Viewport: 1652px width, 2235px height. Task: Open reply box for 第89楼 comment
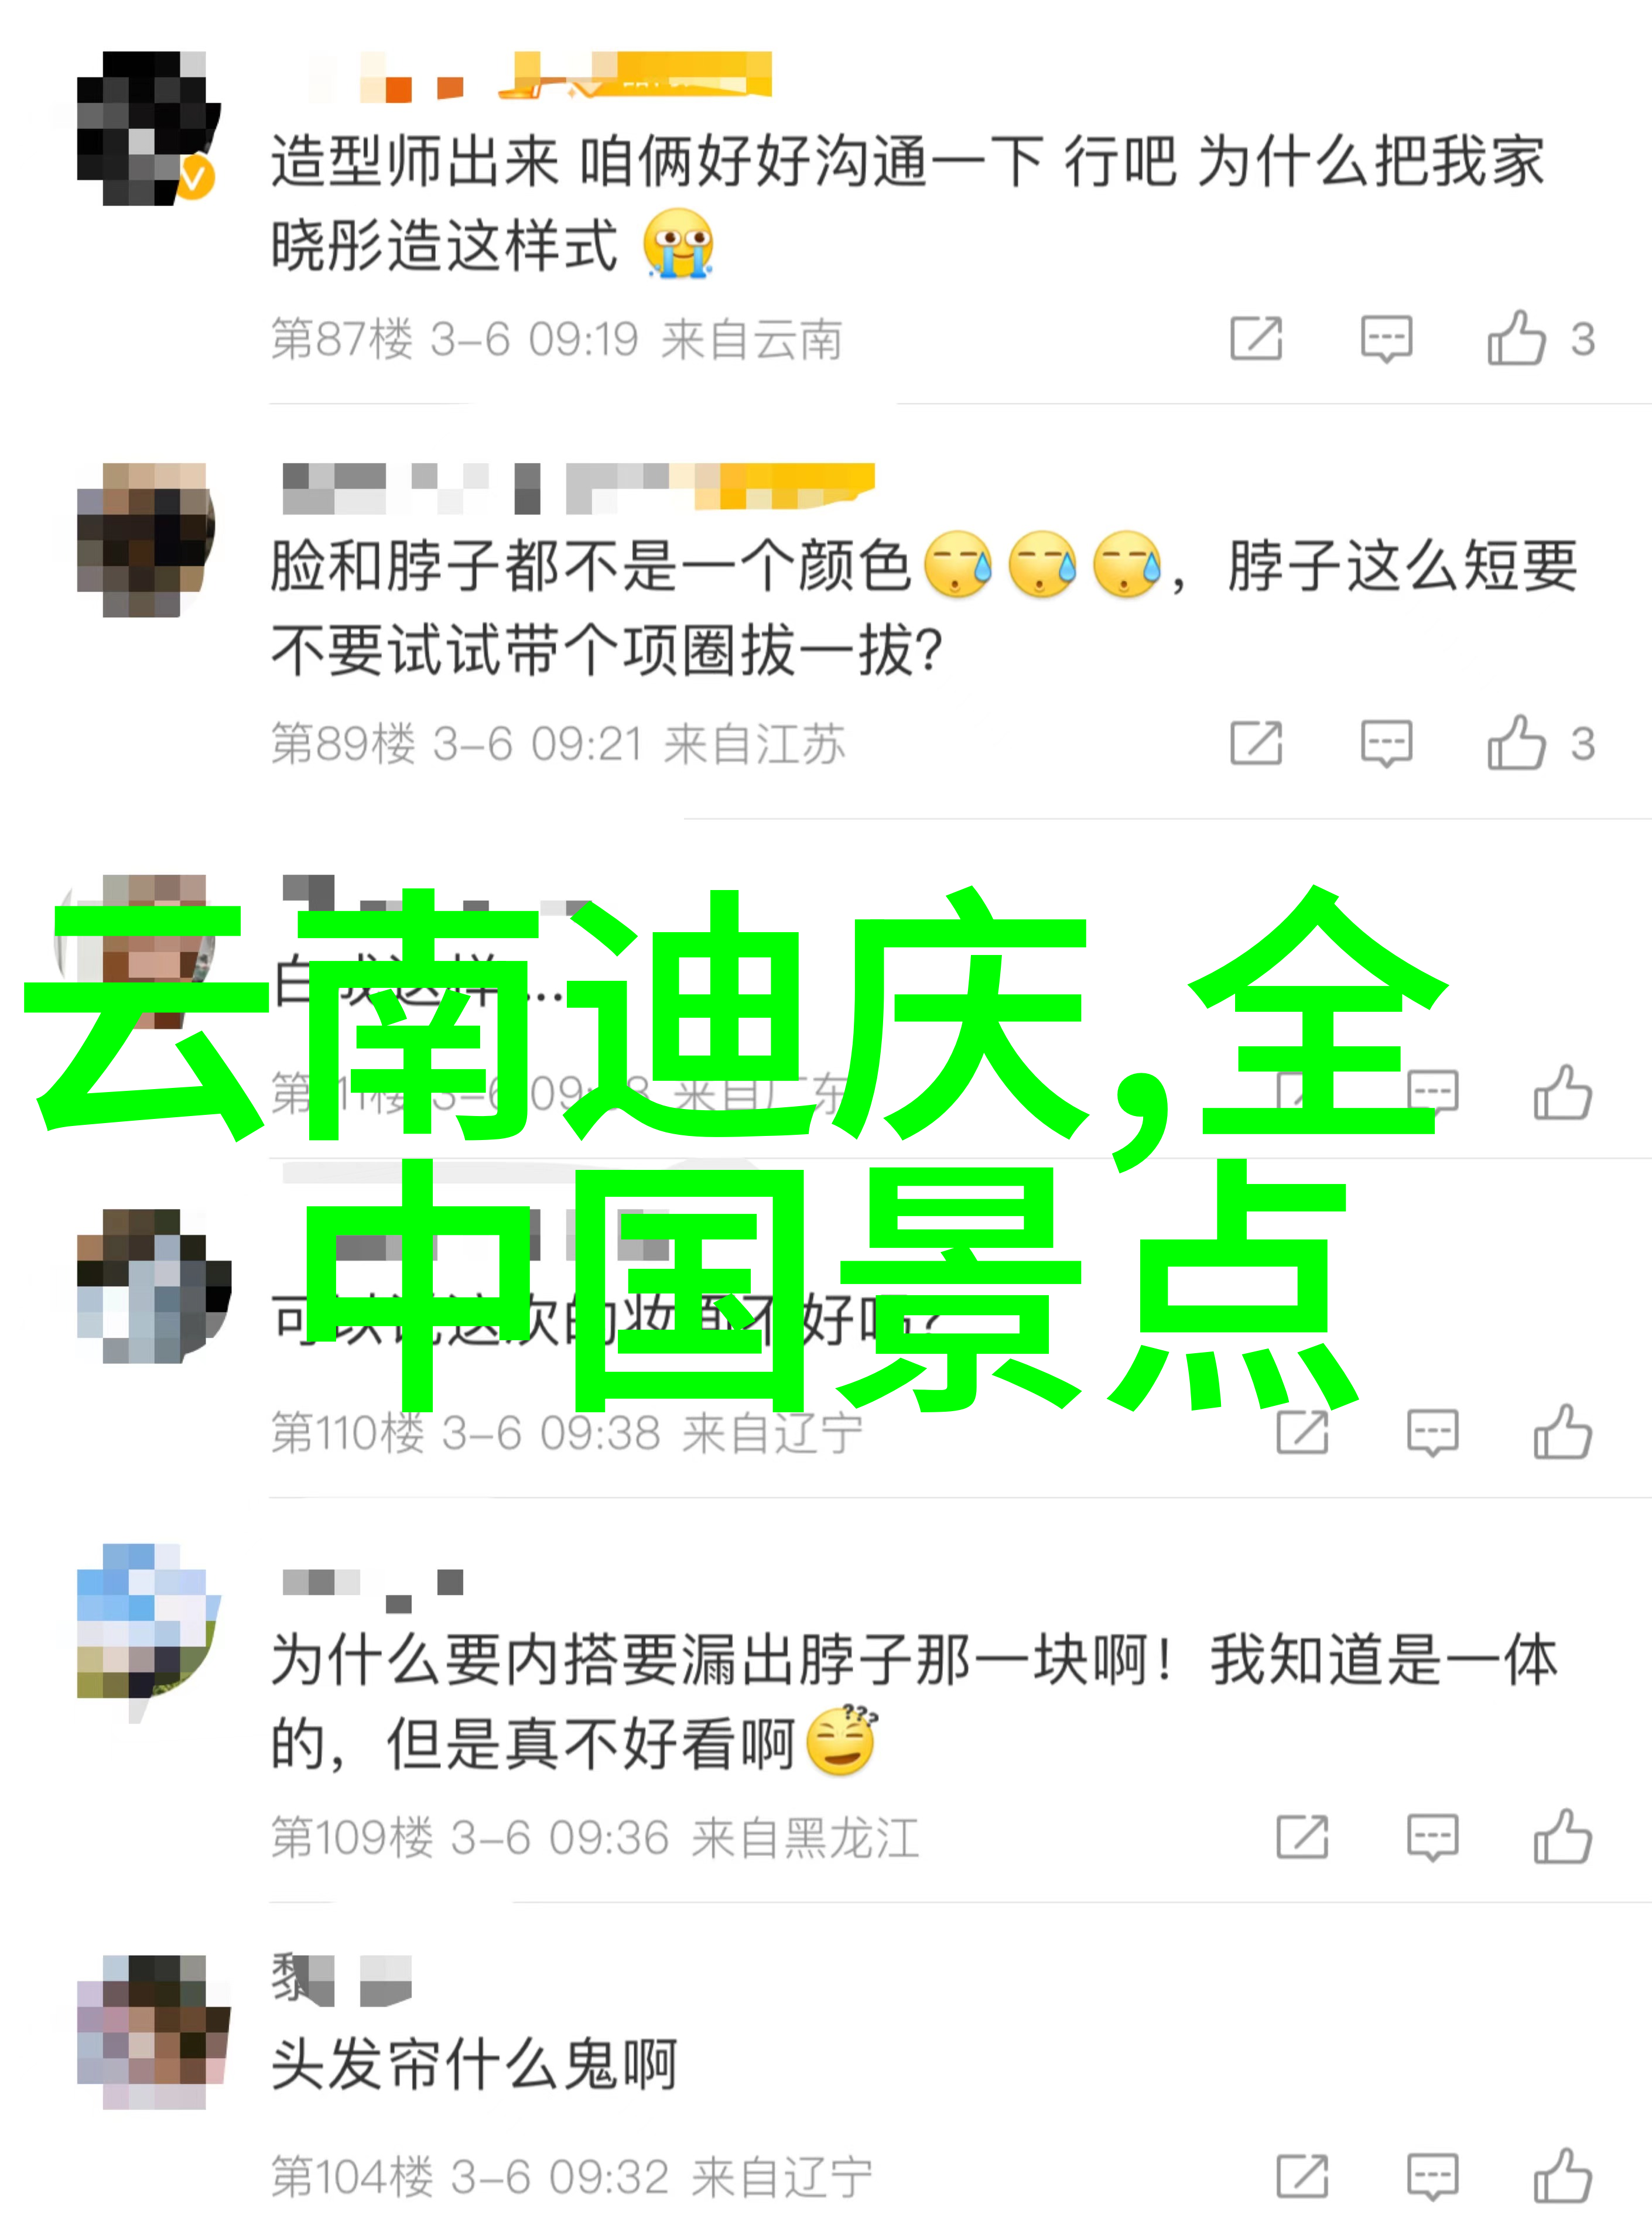tap(1386, 743)
